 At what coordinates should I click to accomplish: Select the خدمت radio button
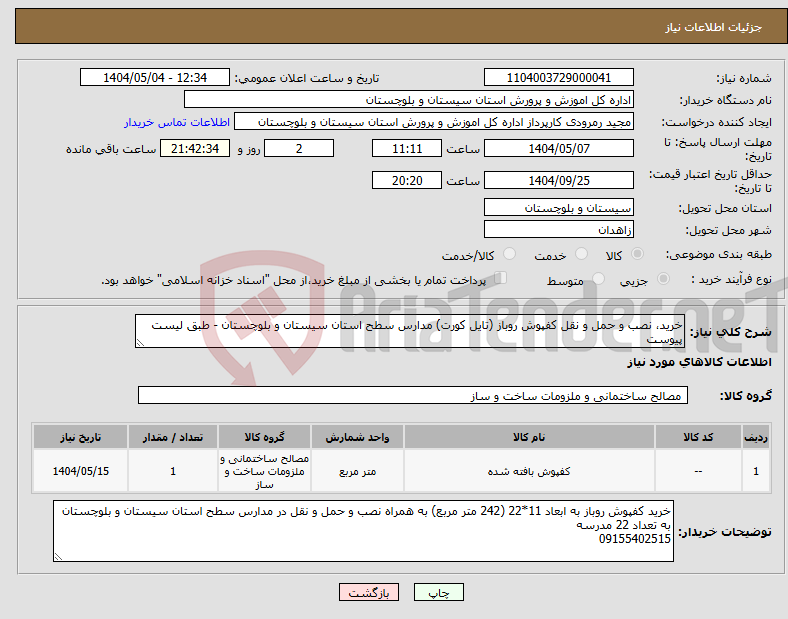[x=581, y=254]
